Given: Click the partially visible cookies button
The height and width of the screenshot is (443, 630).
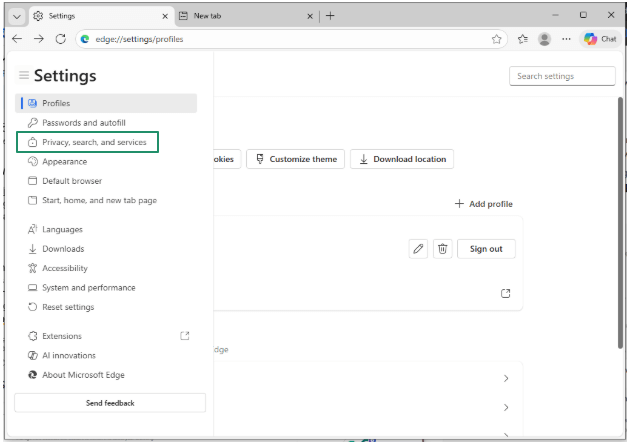Looking at the screenshot, I should point(227,159).
